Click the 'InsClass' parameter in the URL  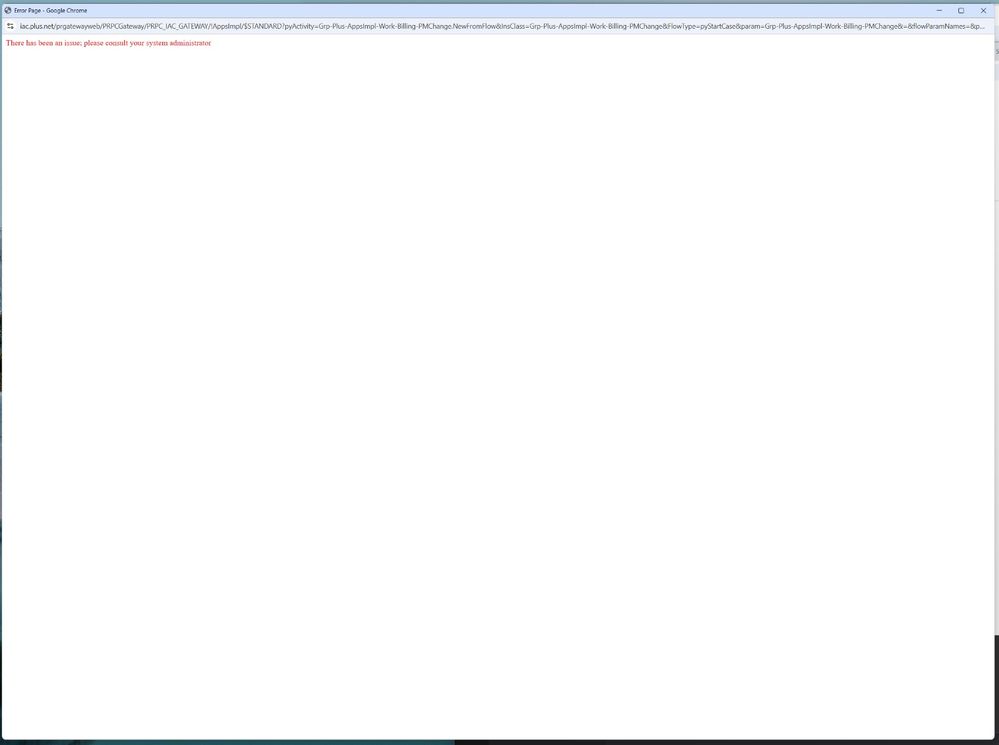click(513, 26)
